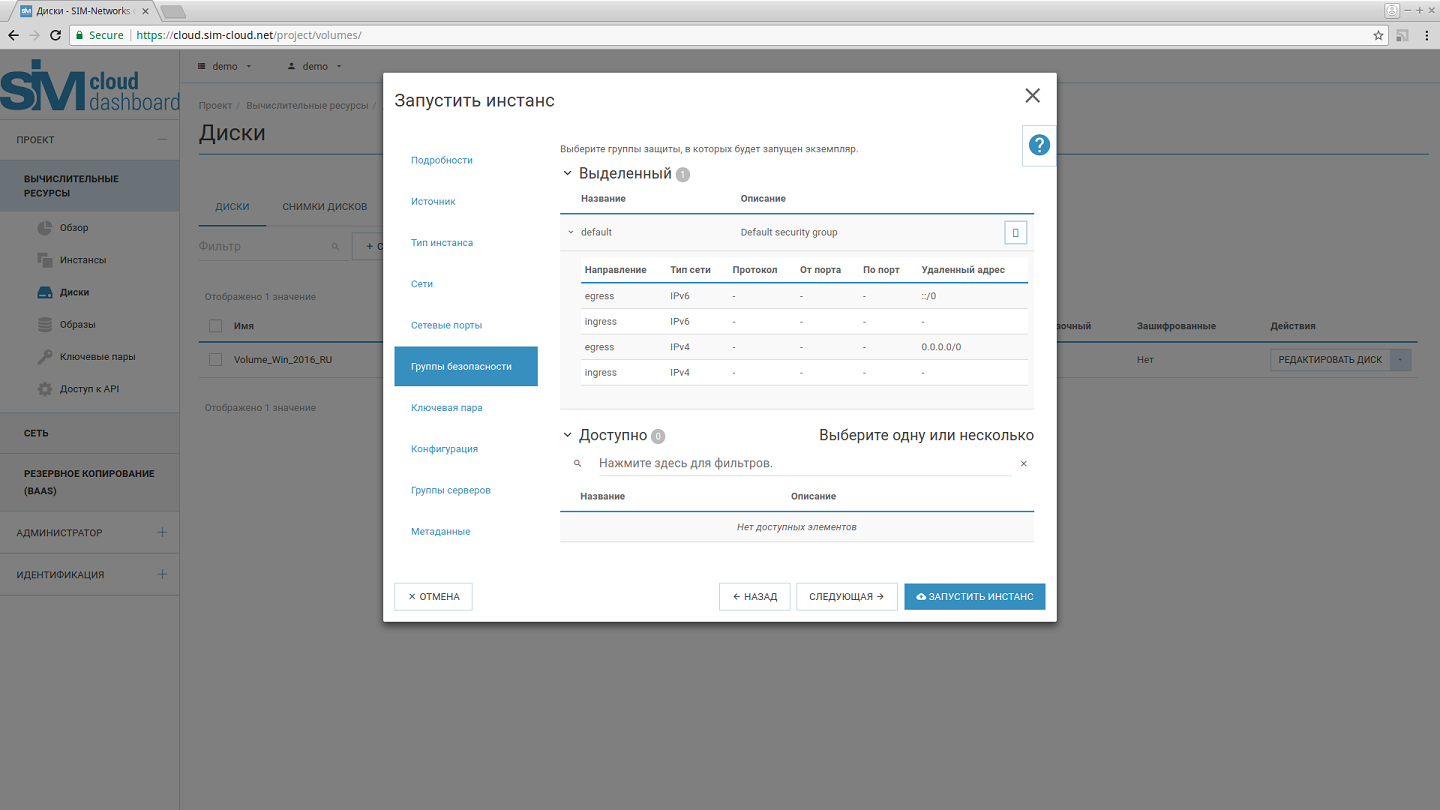Bookmark the page using the star icon

[1378, 35]
